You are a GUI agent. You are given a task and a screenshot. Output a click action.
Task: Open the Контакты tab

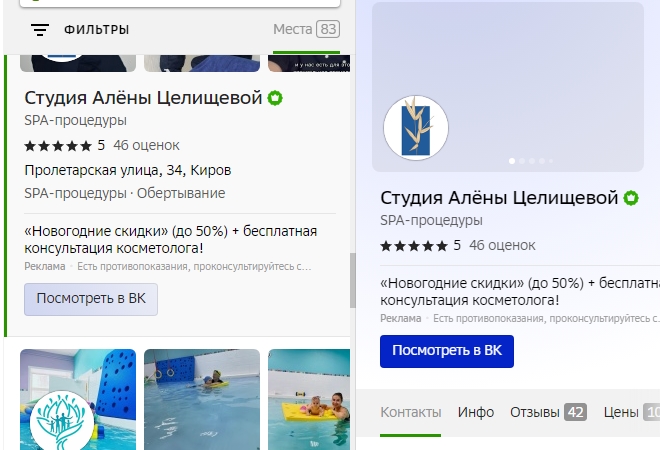410,412
